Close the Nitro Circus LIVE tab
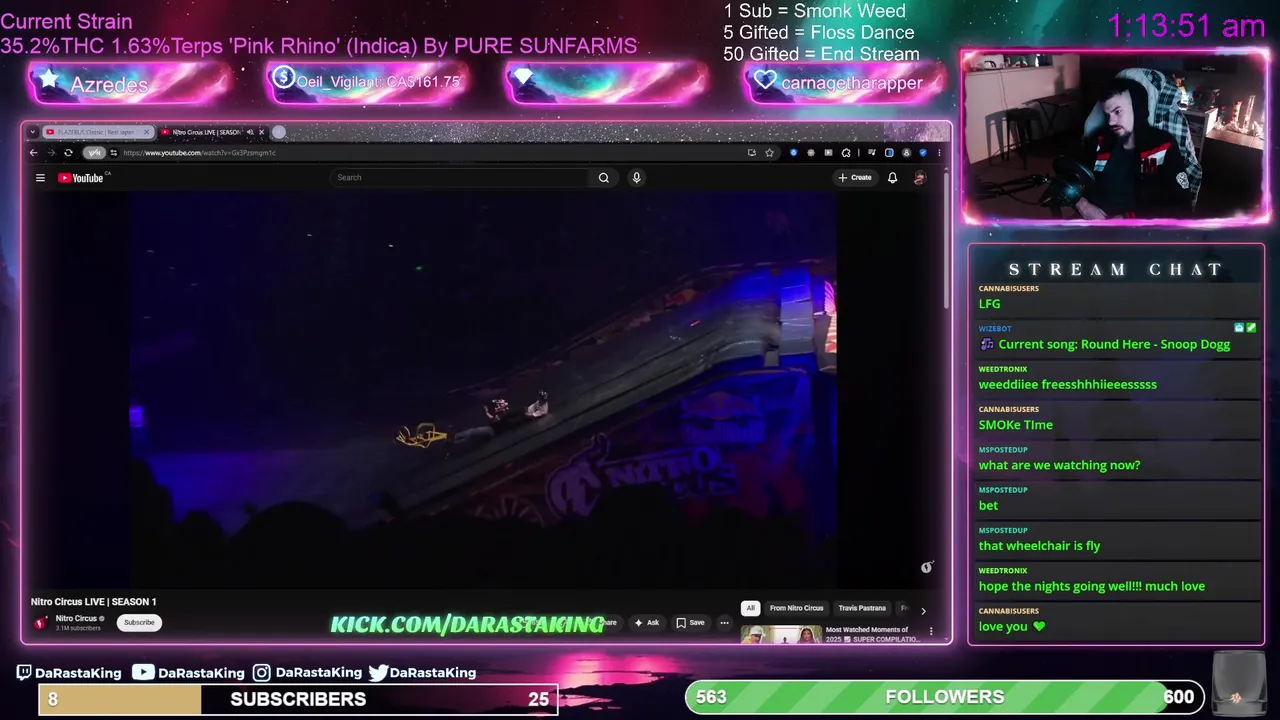This screenshot has height=720, width=1280. point(262,132)
